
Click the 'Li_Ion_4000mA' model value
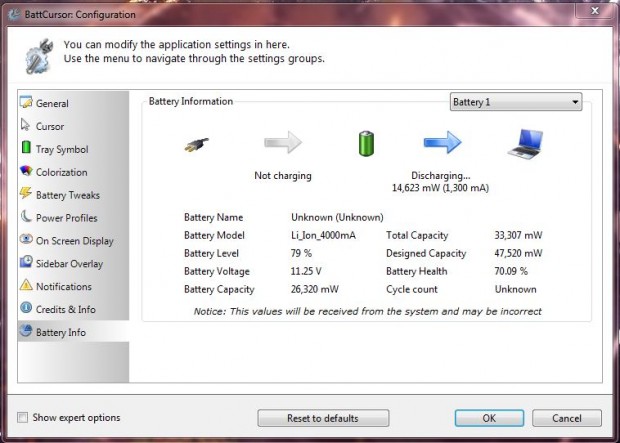click(x=323, y=235)
